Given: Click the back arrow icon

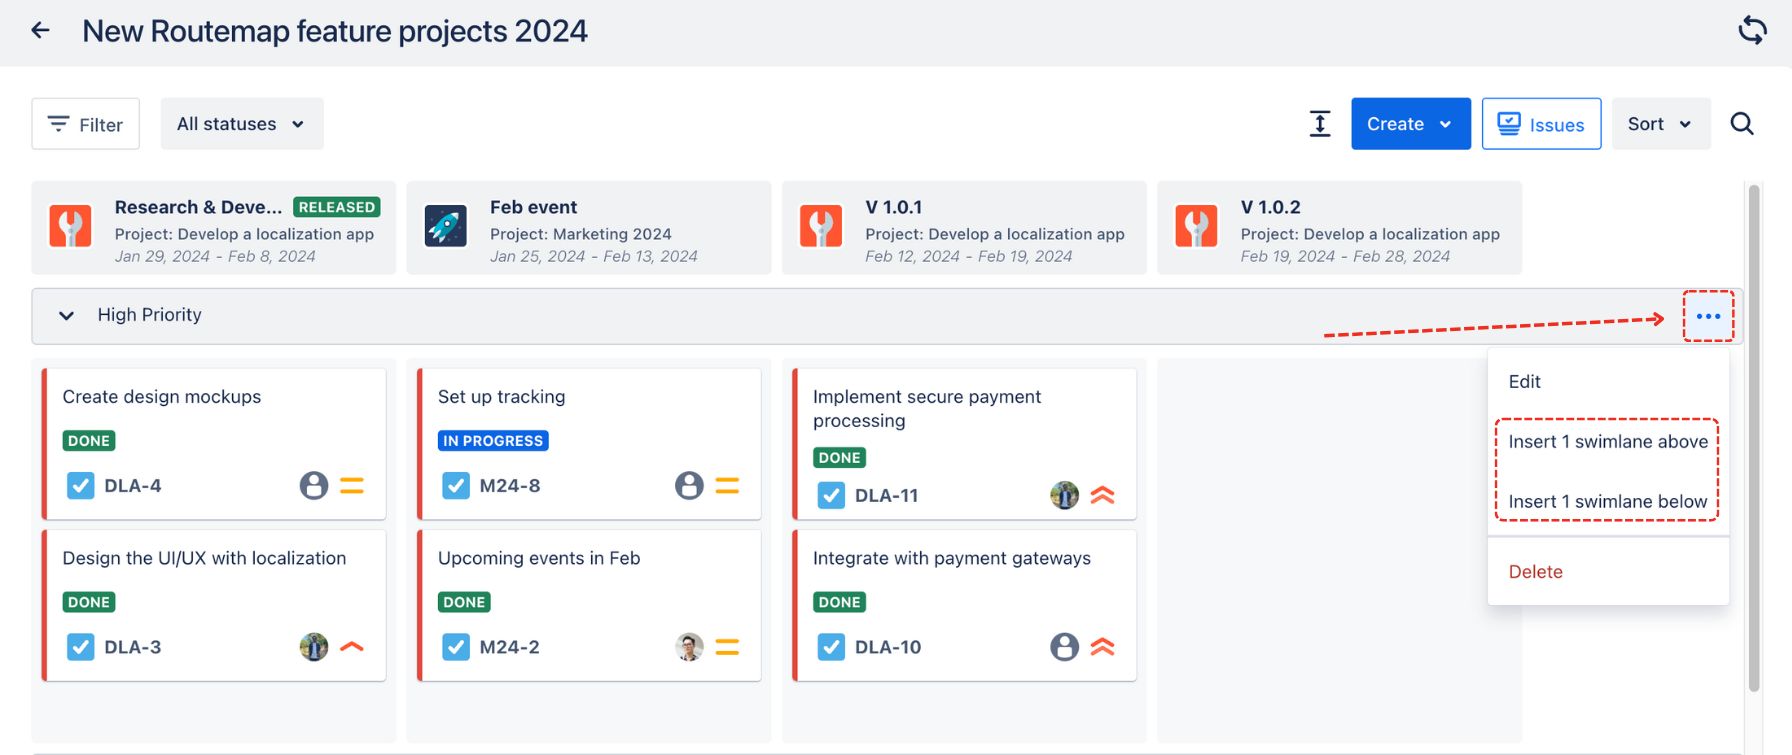Looking at the screenshot, I should (x=41, y=31).
